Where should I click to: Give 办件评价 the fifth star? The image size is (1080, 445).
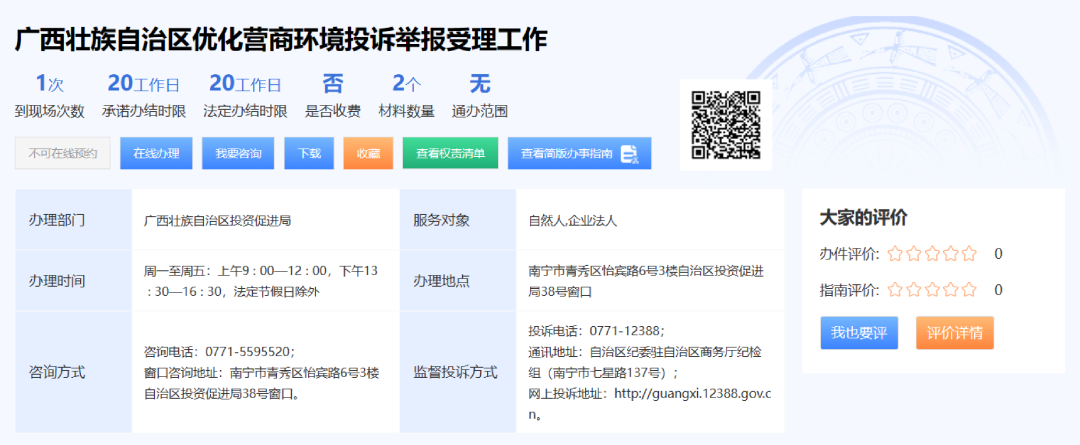[968, 254]
